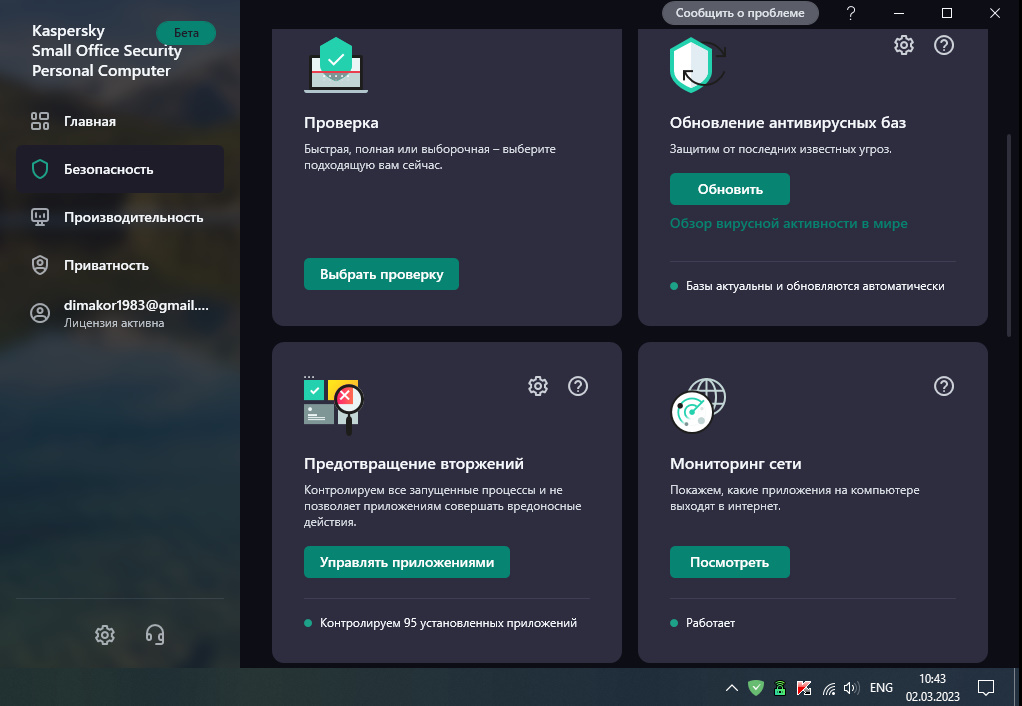Click the question mark help in title bar
Screen dimensions: 1022x706
(851, 13)
